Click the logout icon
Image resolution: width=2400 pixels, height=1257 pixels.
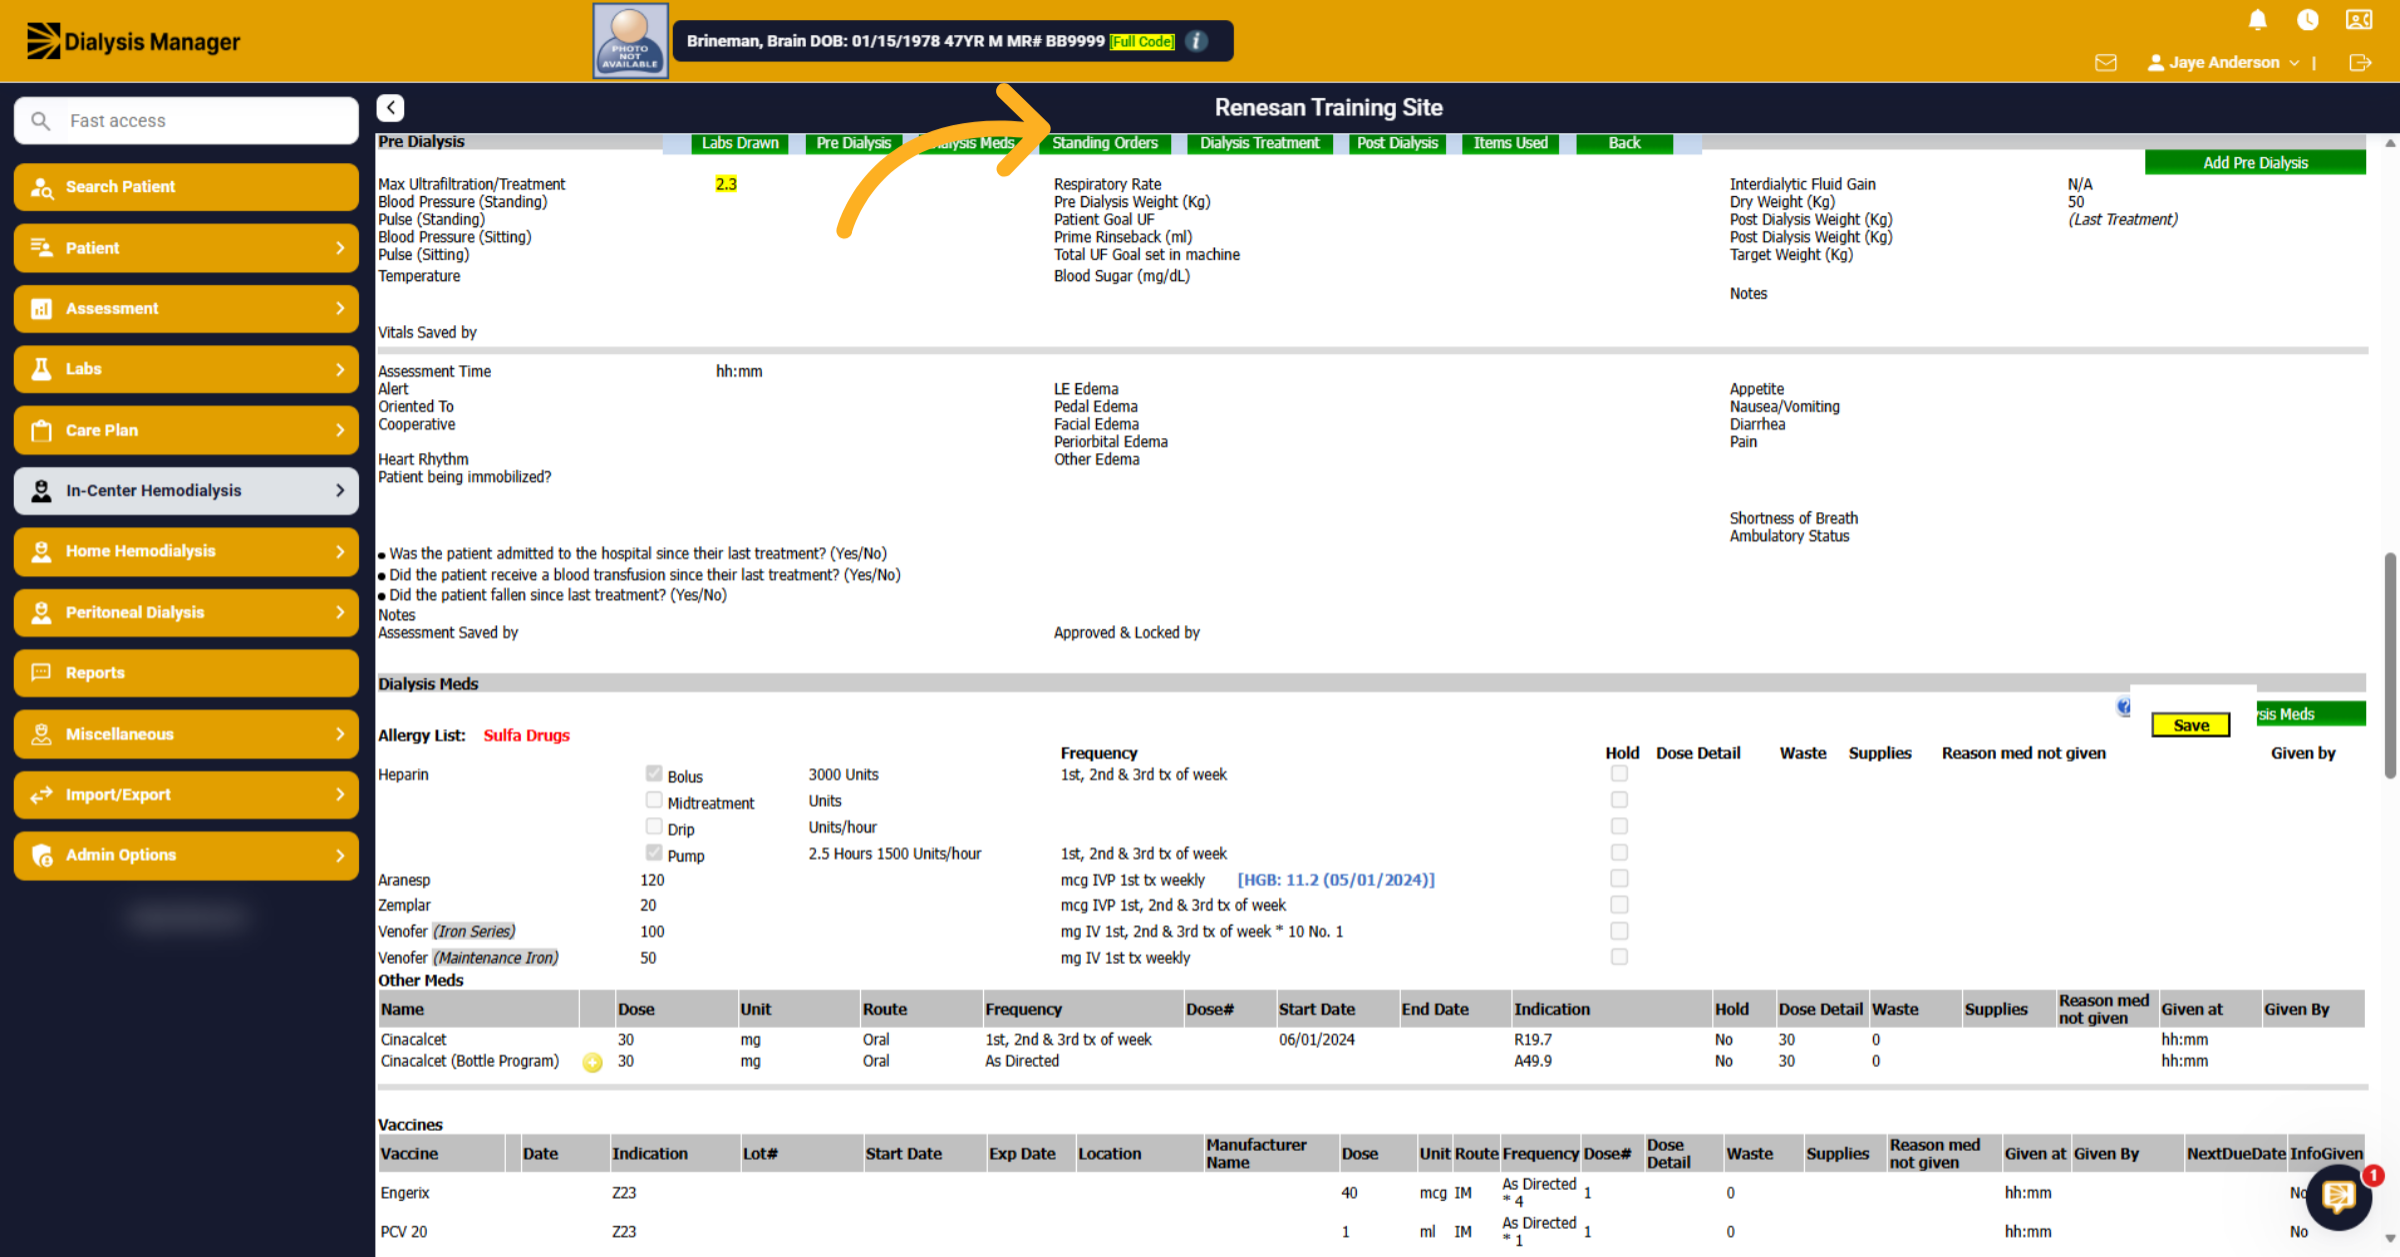[x=2360, y=62]
